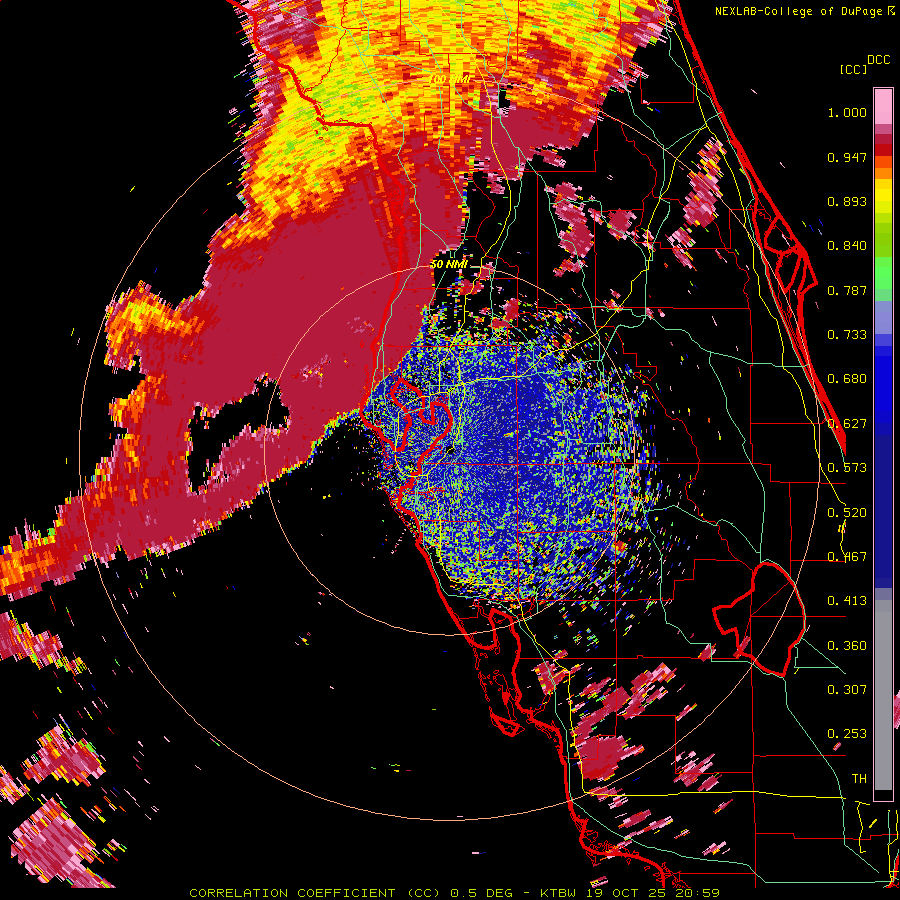Click the 100 NMI range ring label
The width and height of the screenshot is (900, 900).
tap(448, 78)
